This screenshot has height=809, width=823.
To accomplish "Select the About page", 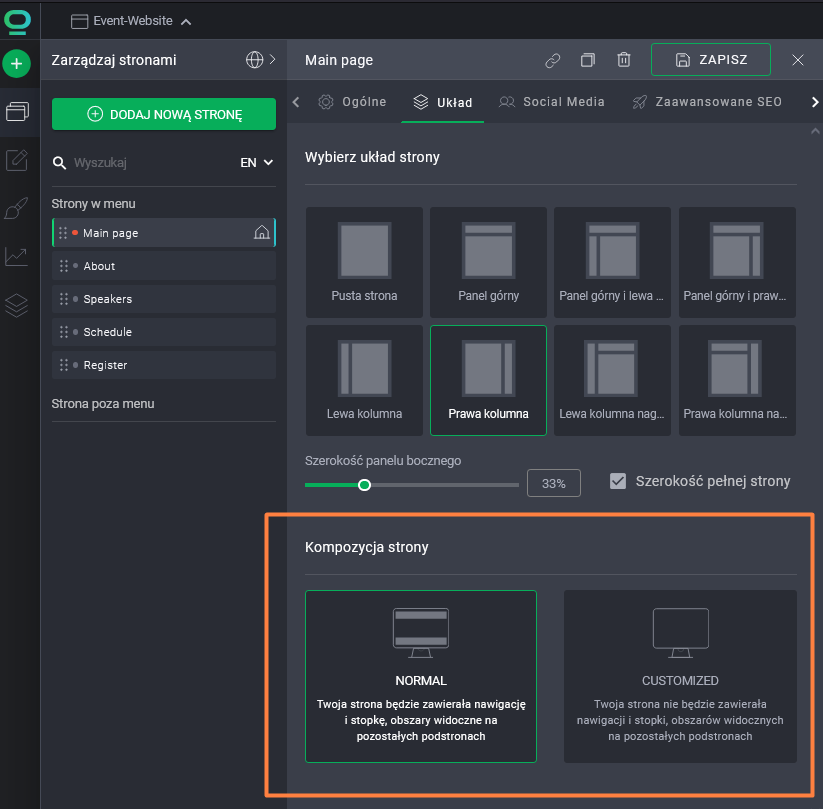I will click(164, 266).
